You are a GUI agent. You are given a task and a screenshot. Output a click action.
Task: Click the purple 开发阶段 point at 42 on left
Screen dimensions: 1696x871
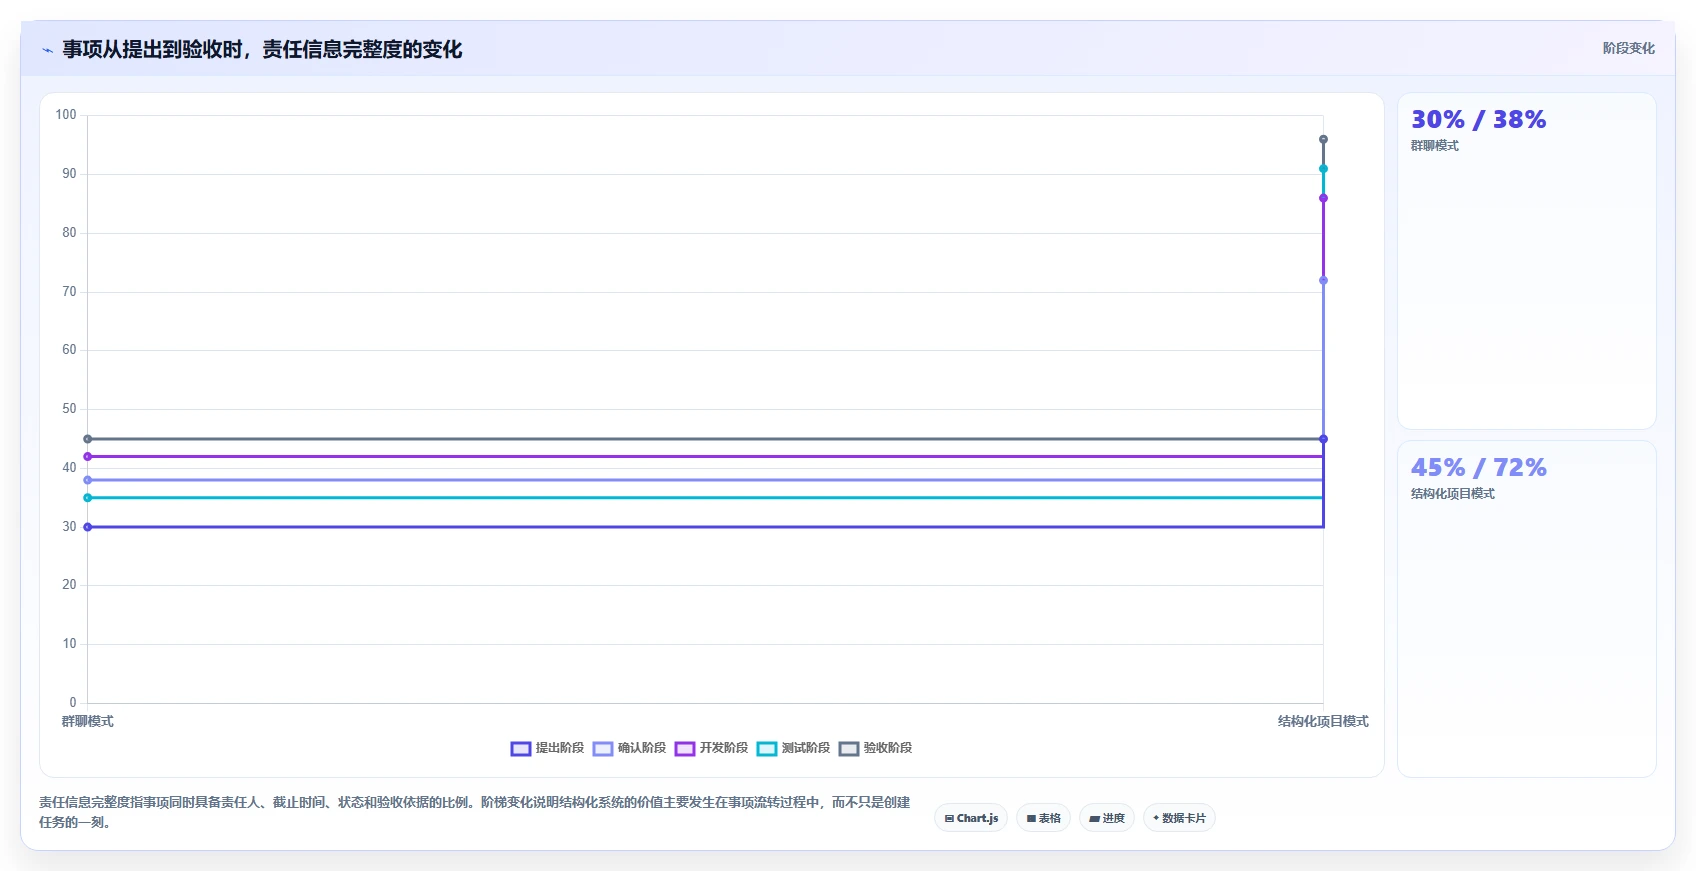pyautogui.click(x=87, y=456)
